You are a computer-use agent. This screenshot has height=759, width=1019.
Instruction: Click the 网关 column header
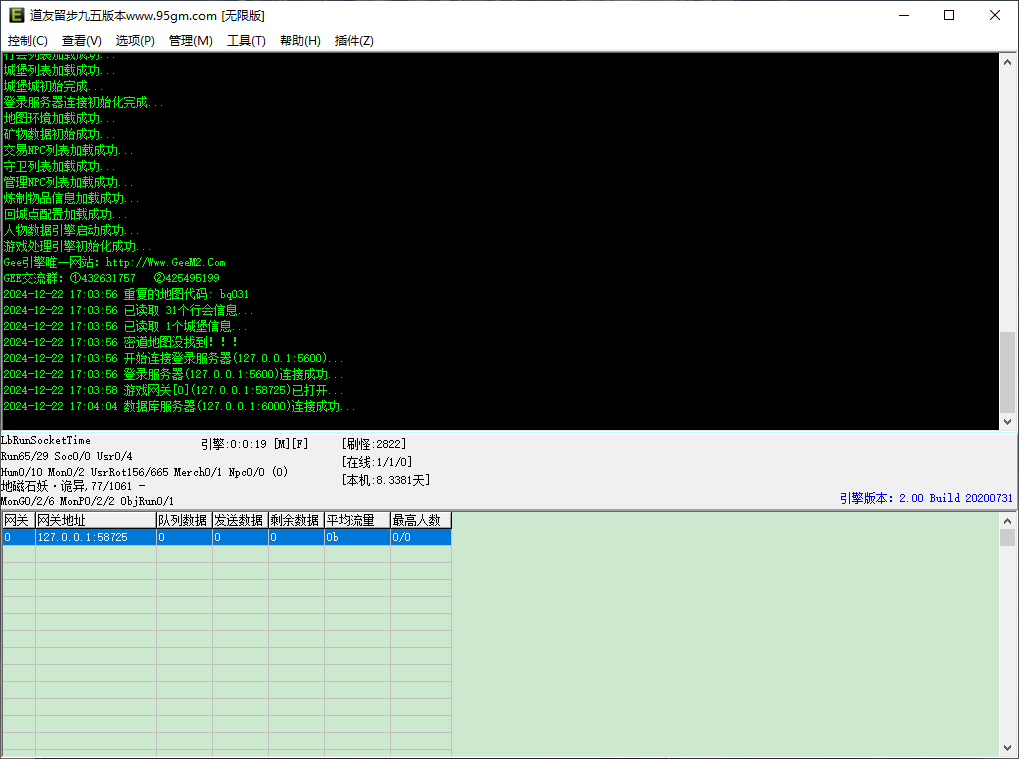(x=18, y=520)
